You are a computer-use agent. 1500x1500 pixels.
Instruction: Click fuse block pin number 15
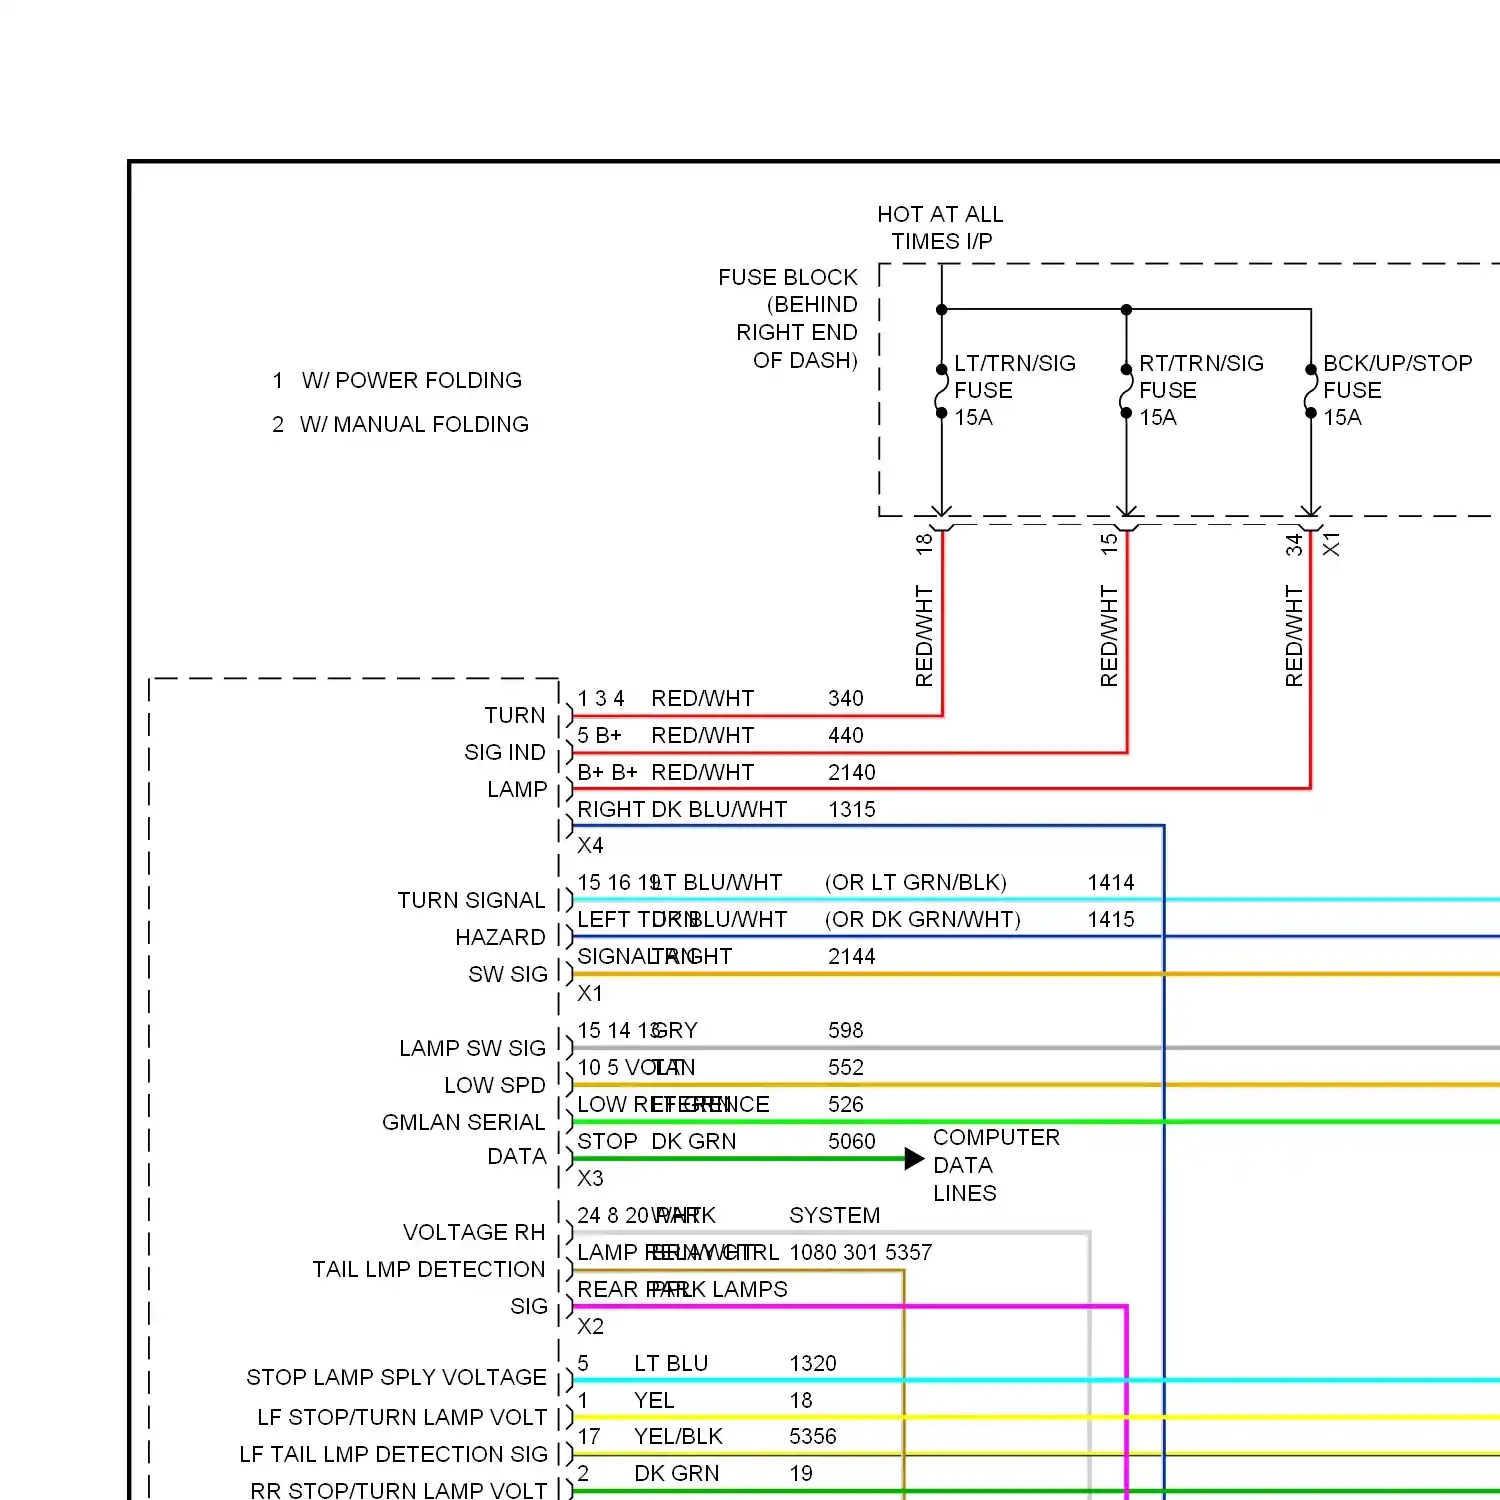(1109, 543)
